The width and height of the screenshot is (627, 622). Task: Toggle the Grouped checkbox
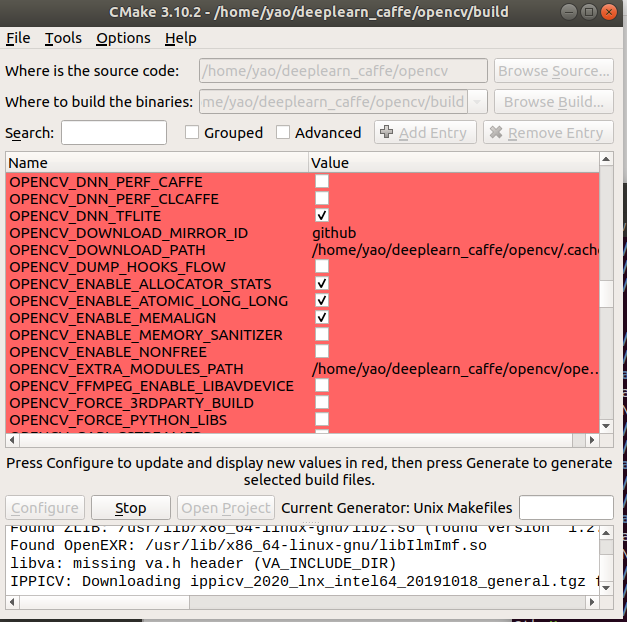coord(192,133)
